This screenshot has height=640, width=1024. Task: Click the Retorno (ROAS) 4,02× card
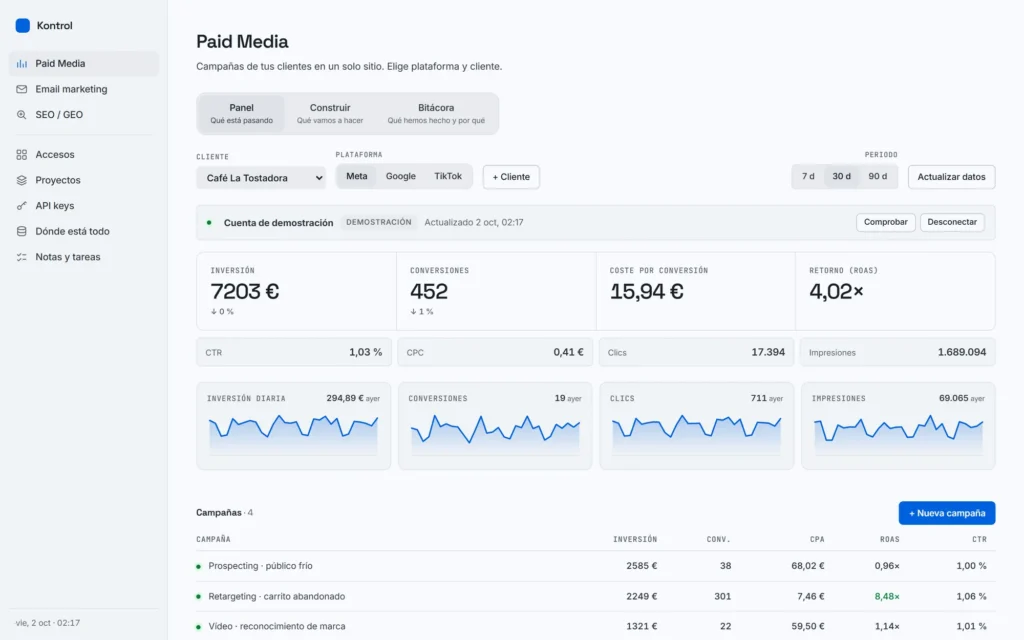click(895, 291)
